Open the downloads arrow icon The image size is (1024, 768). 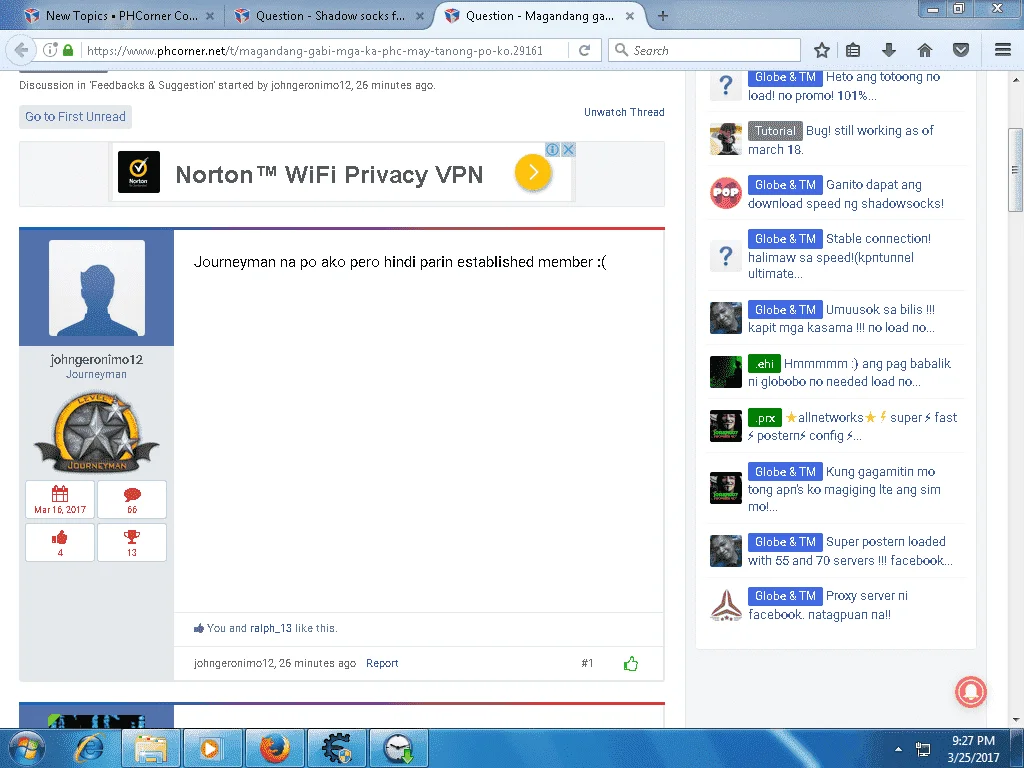click(889, 50)
